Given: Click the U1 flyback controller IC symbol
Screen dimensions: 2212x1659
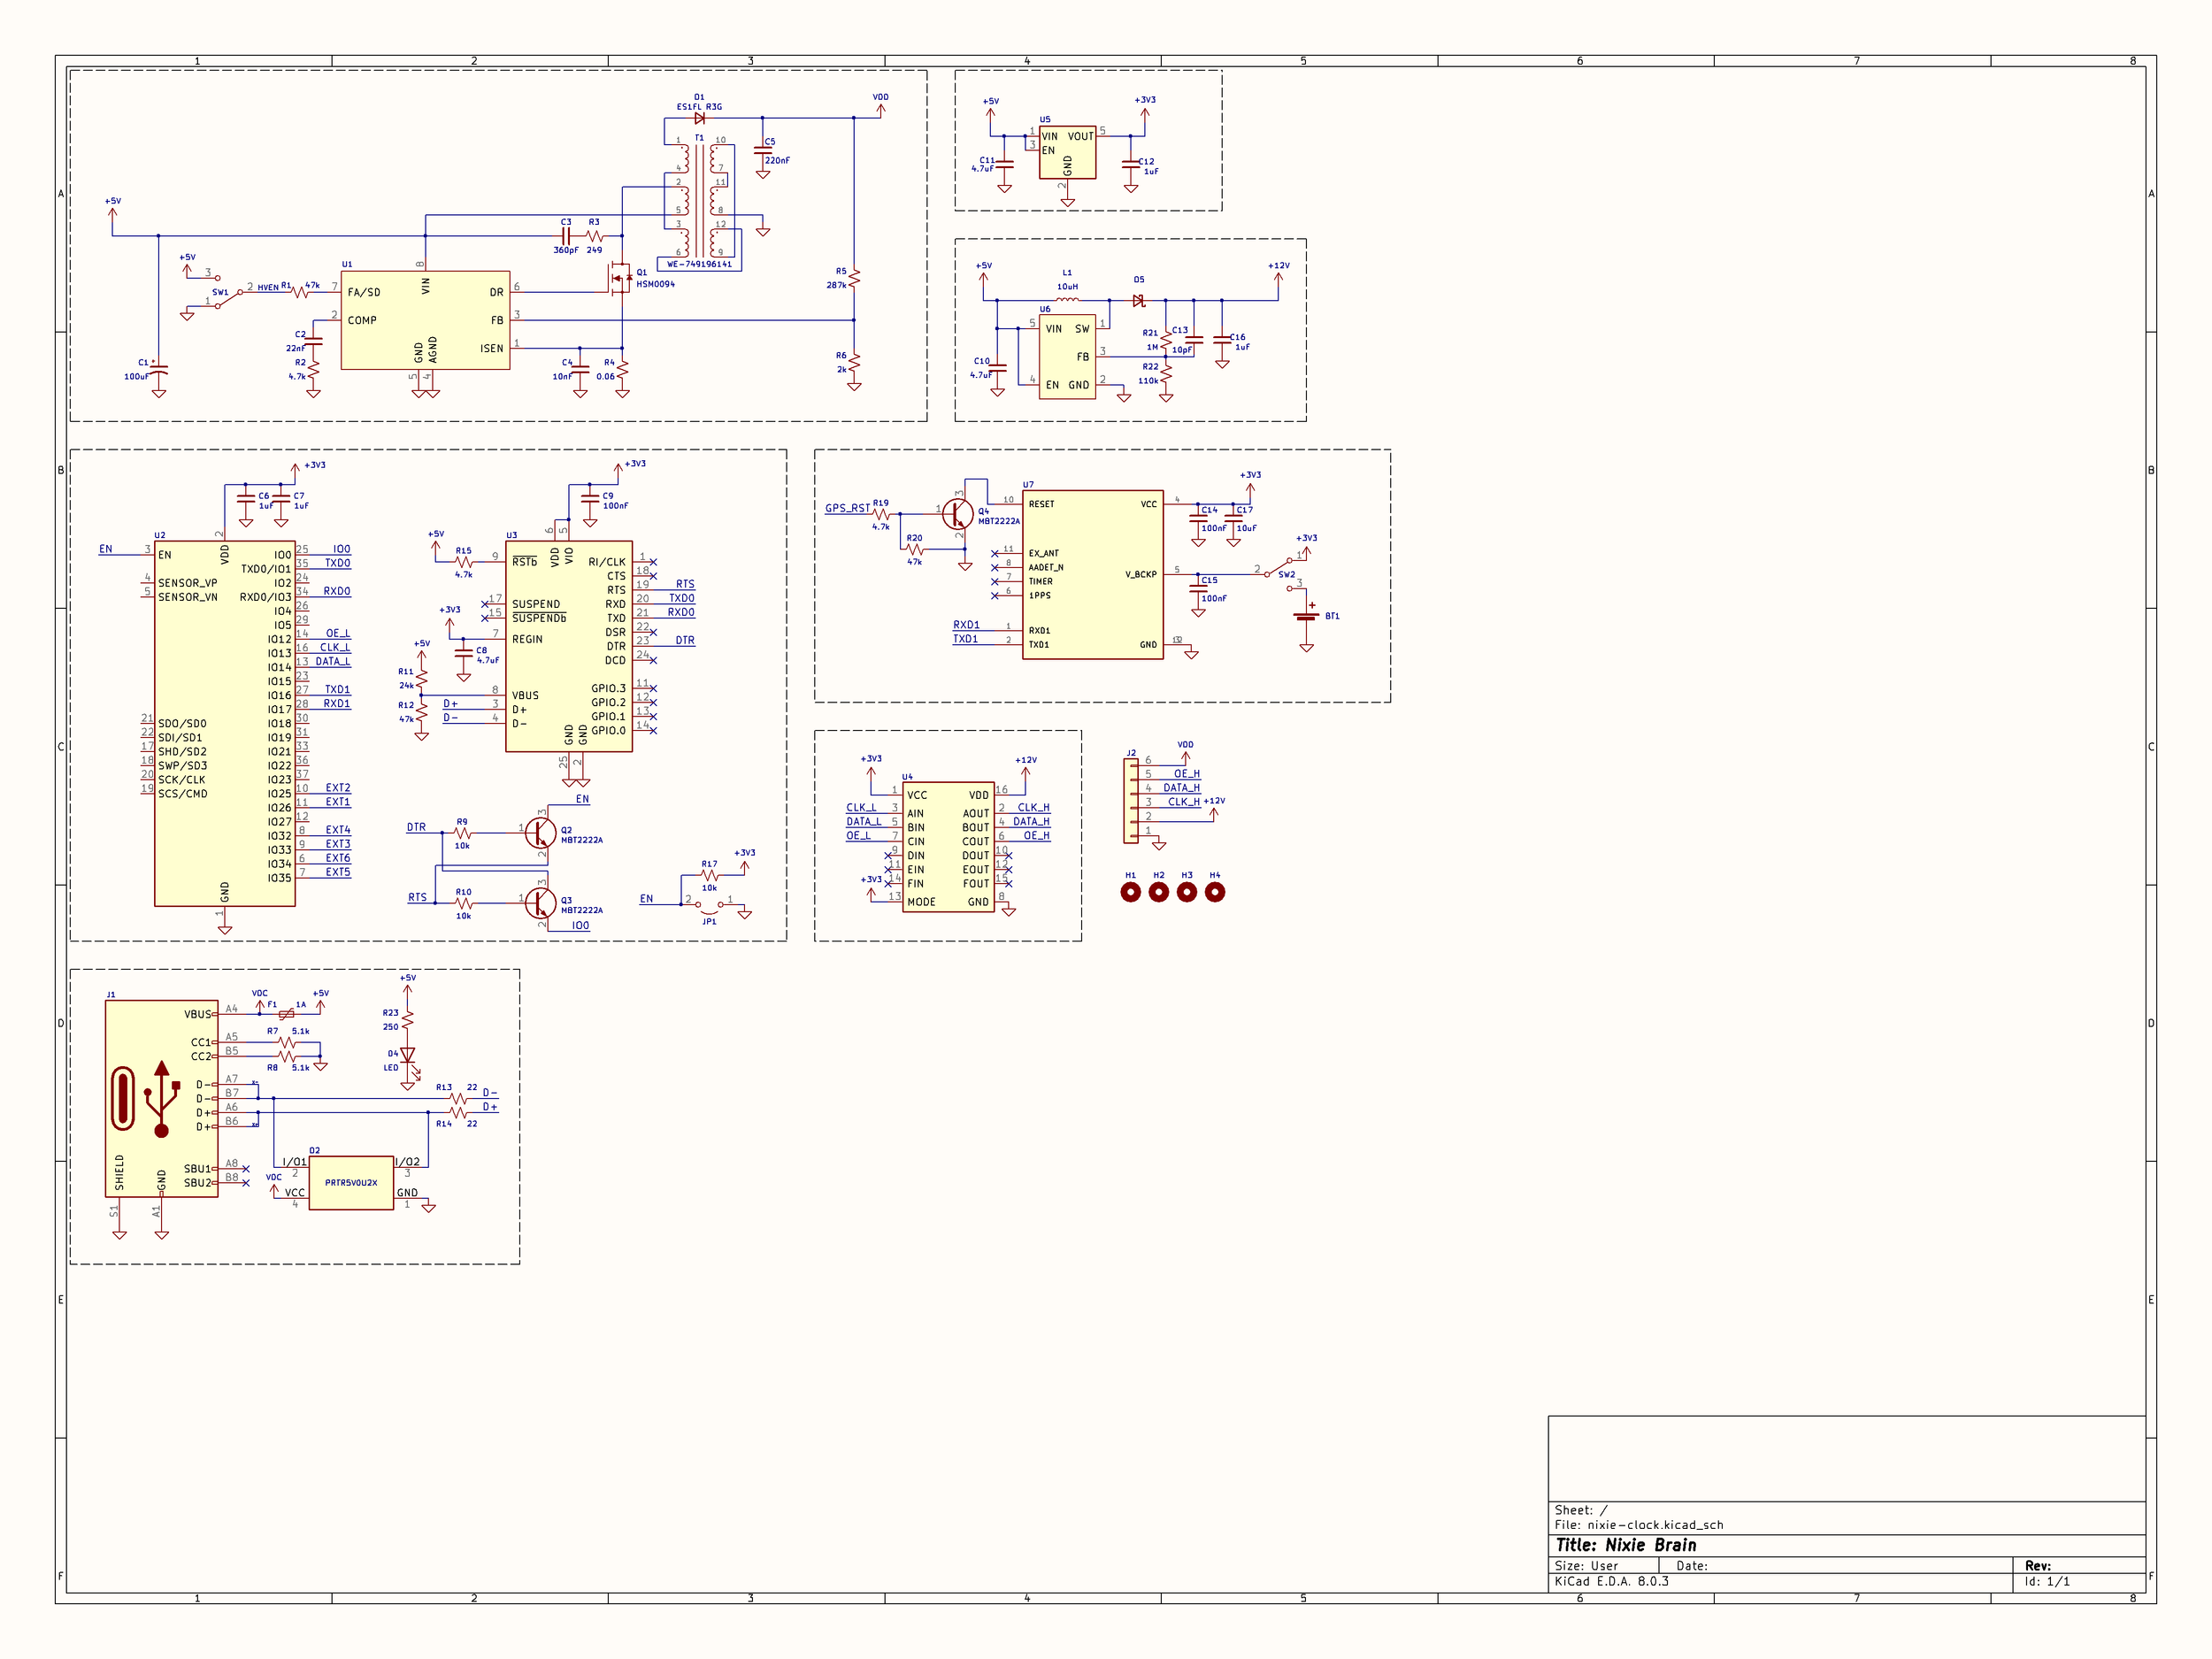Looking at the screenshot, I should [425, 320].
